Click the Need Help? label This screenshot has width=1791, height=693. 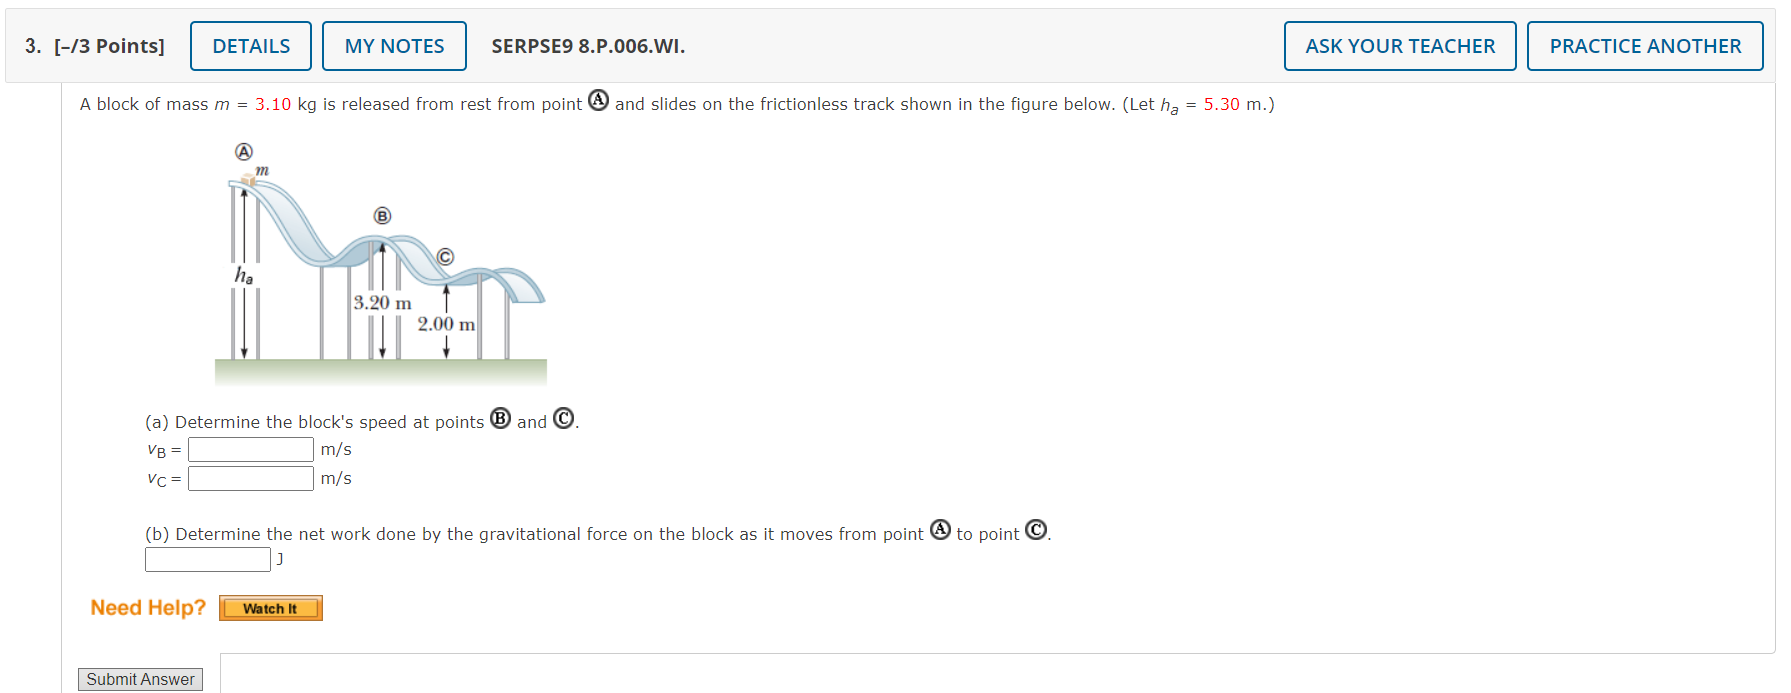click(147, 607)
